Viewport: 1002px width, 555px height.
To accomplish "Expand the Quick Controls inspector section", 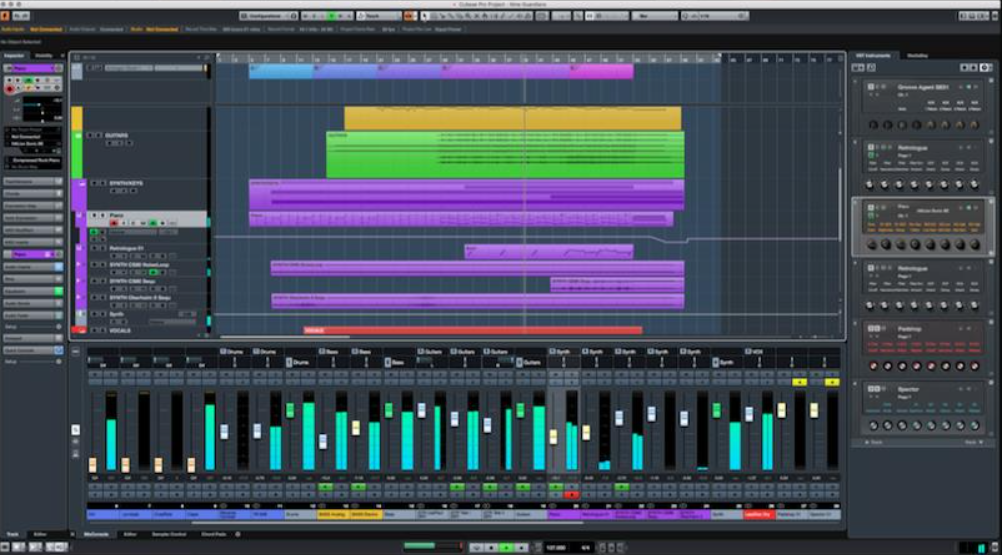I will [x=32, y=350].
